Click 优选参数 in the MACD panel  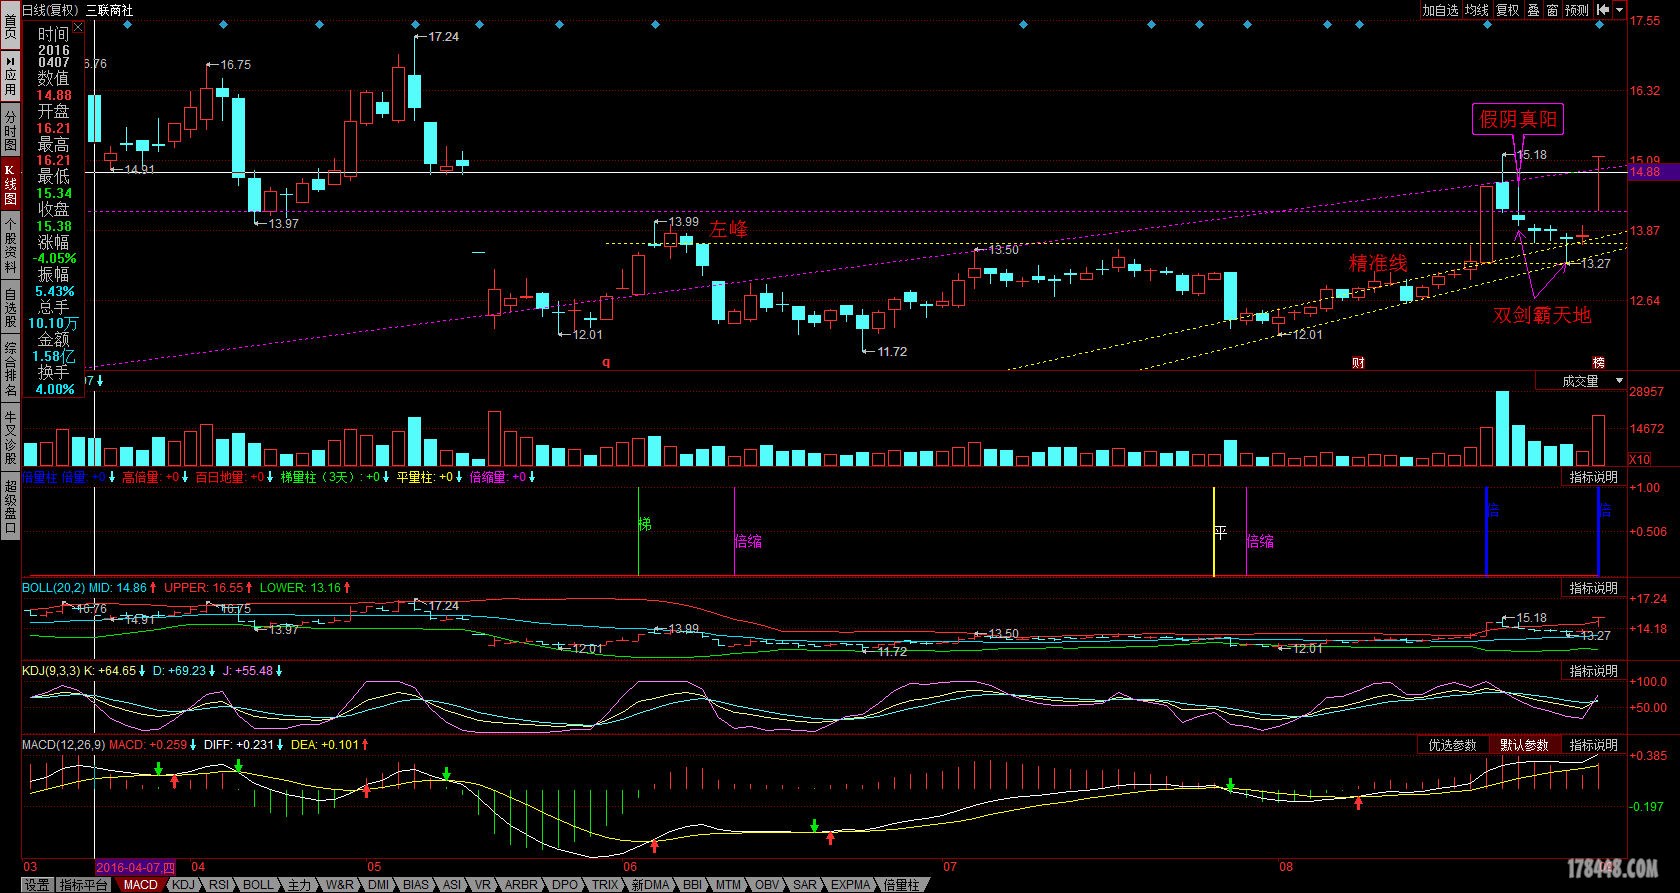[x=1452, y=745]
